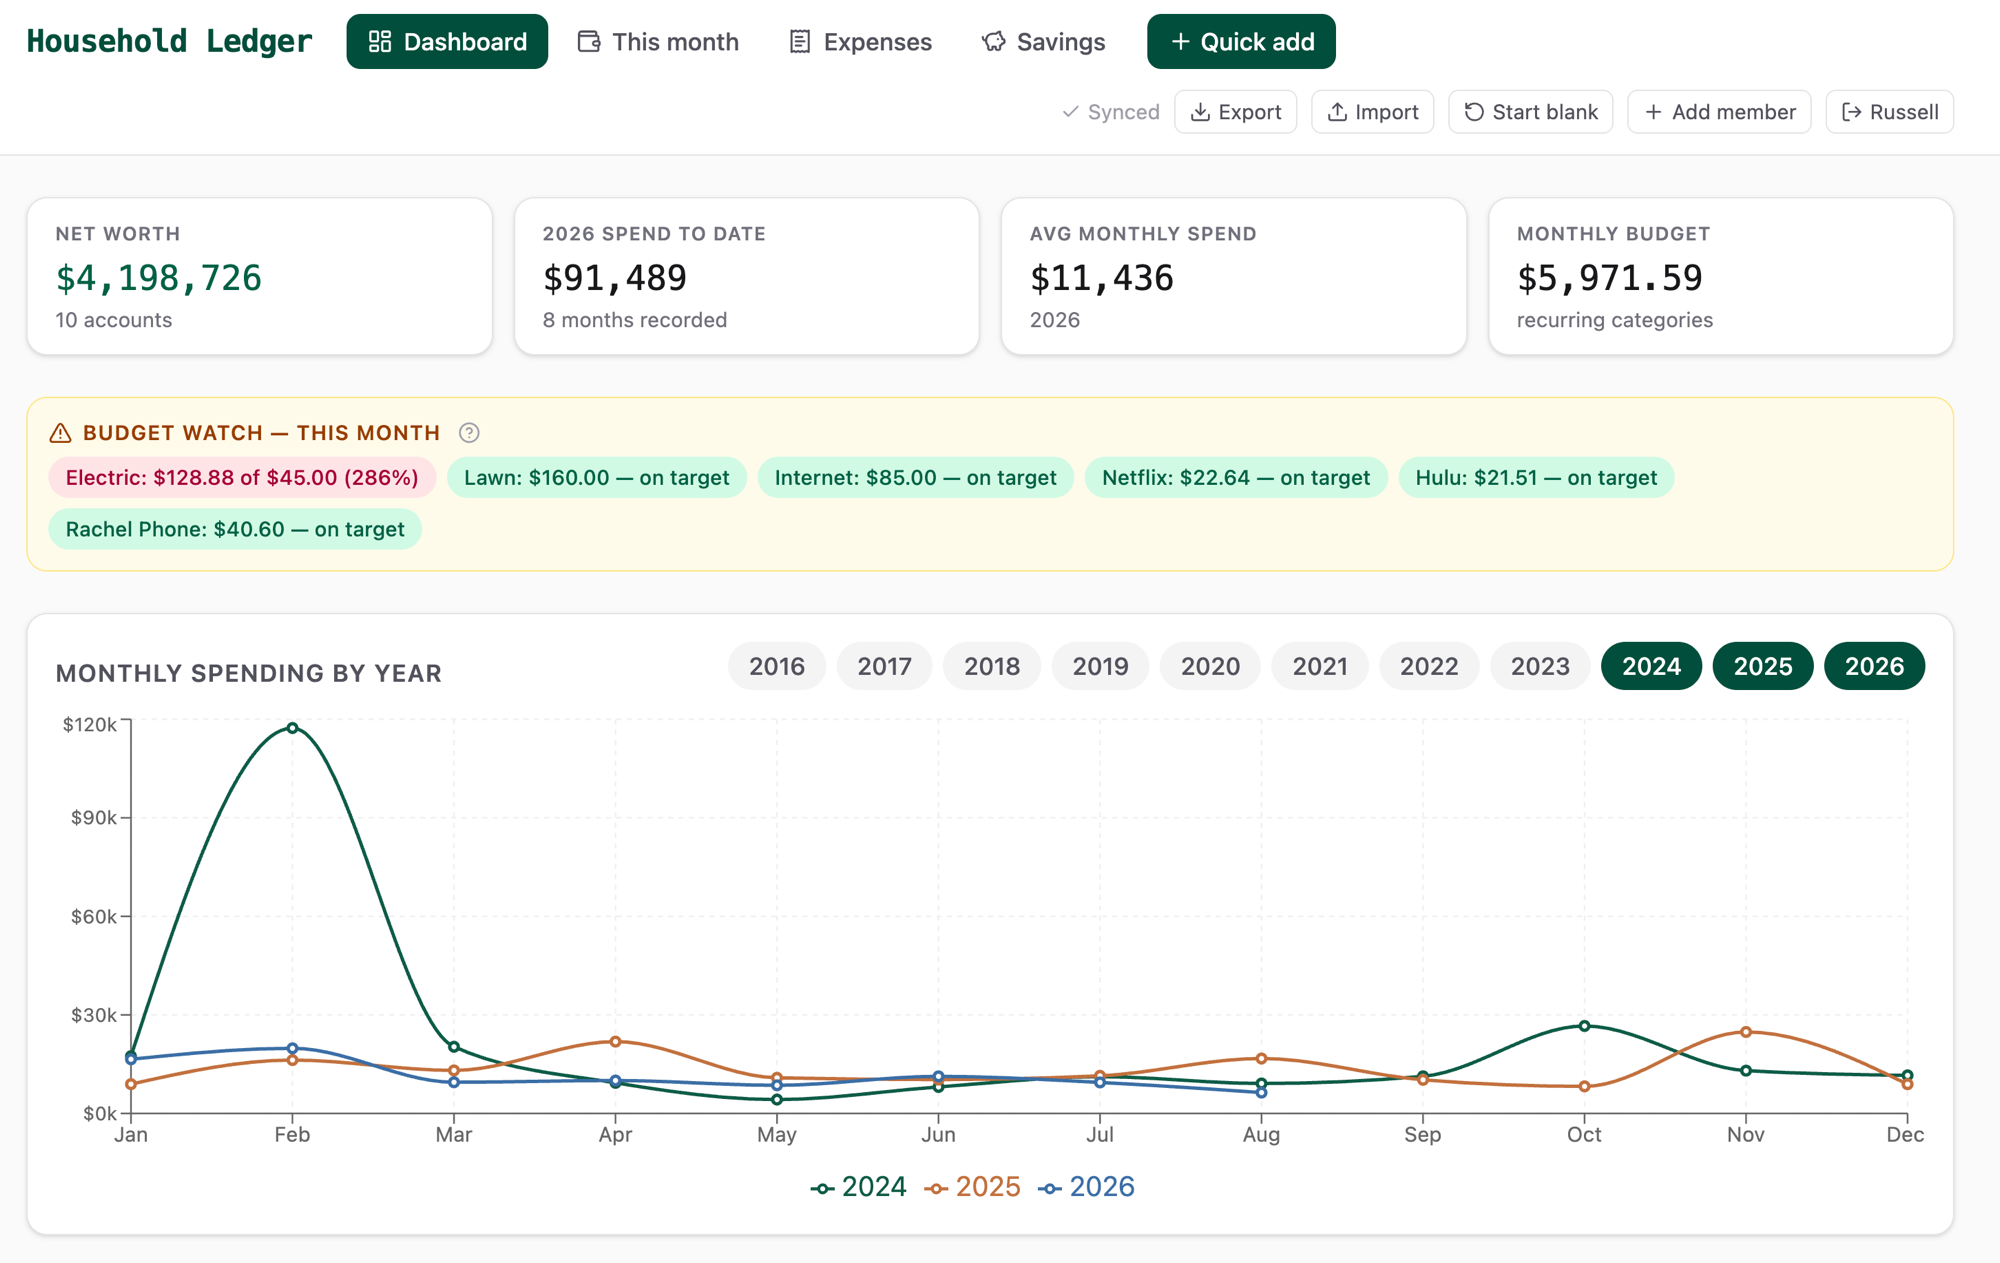Click the Add member button

pyautogui.click(x=1720, y=112)
